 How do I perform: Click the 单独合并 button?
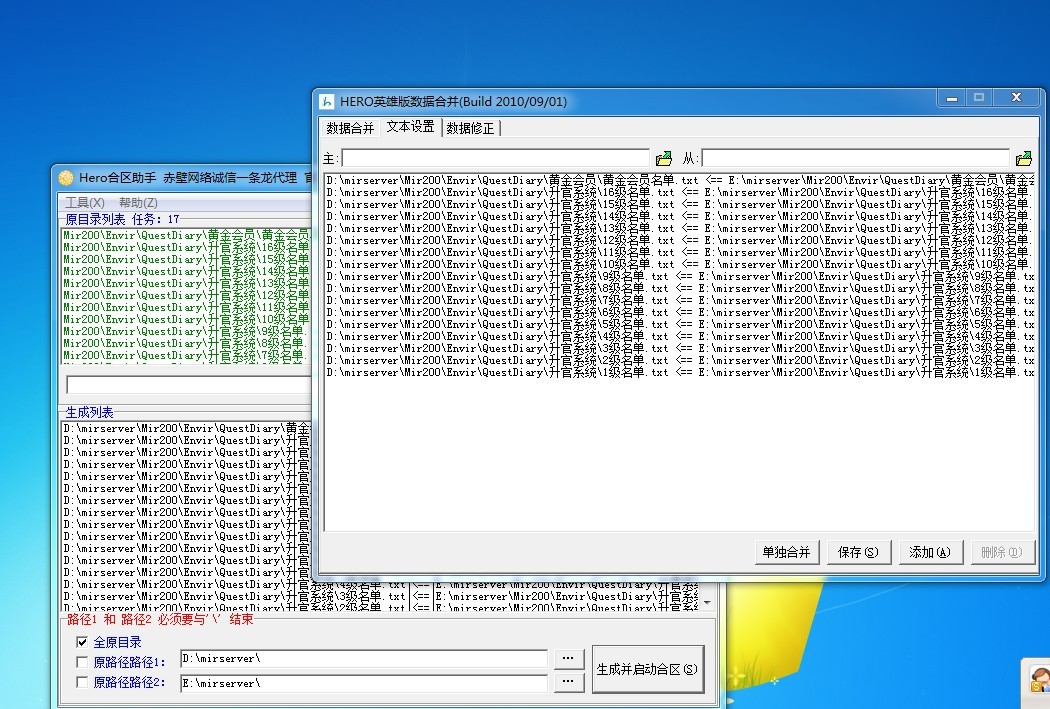[788, 552]
